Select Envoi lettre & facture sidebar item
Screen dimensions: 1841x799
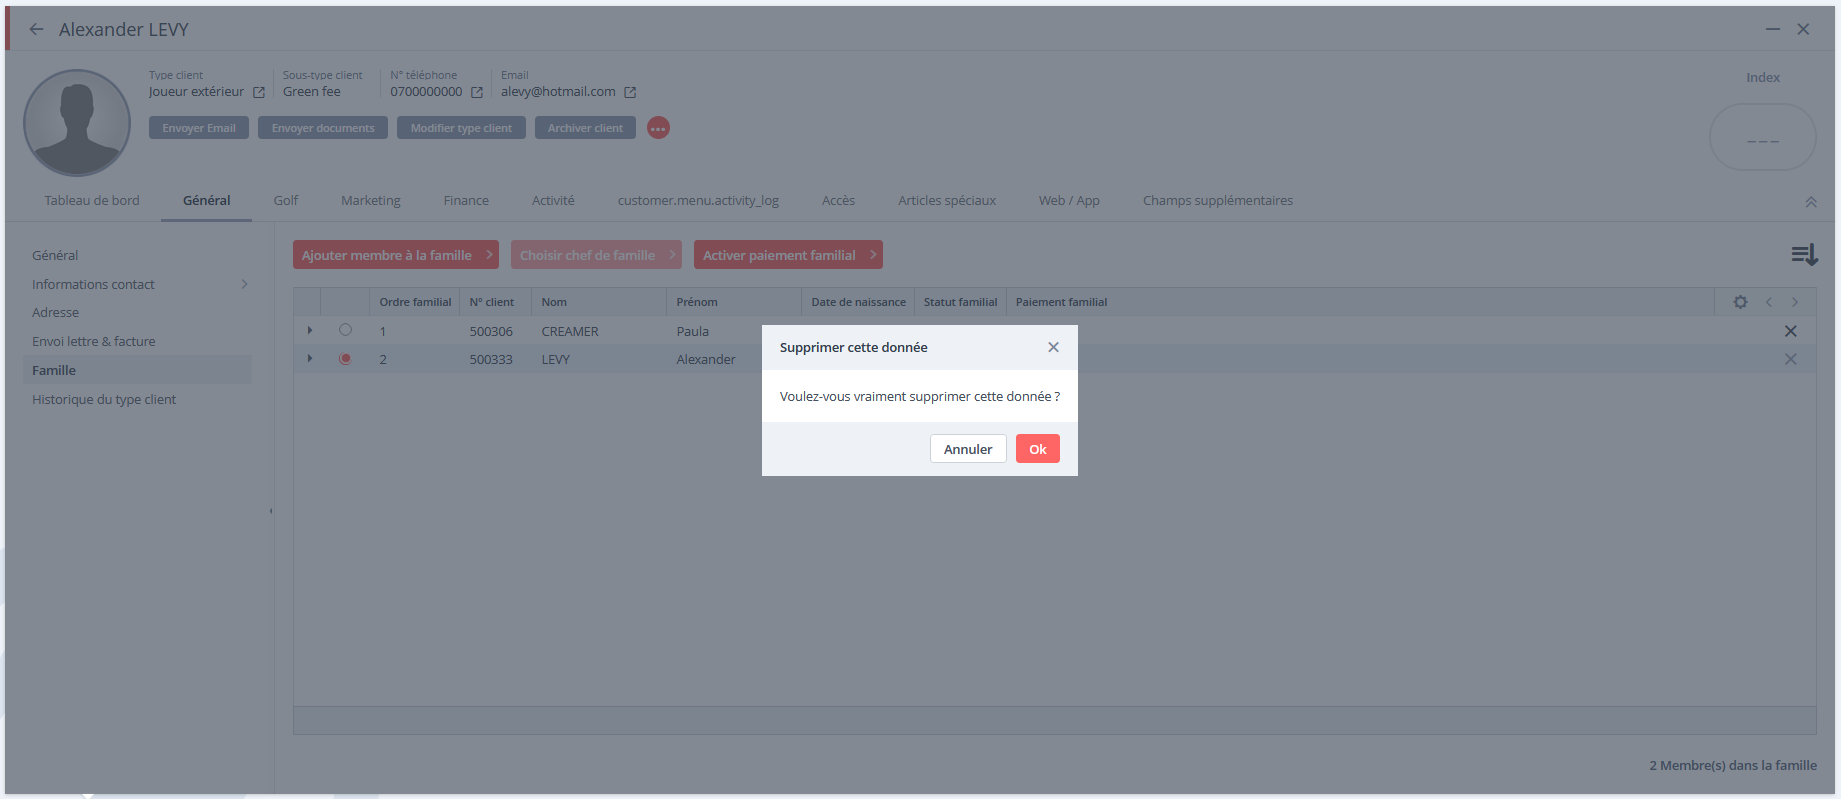click(94, 341)
